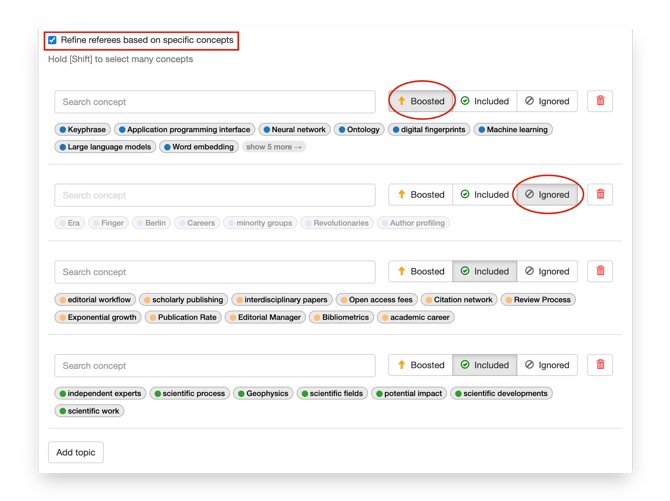Set Keyphrase topic row to Boosted
The height and width of the screenshot is (501, 670).
pos(421,101)
